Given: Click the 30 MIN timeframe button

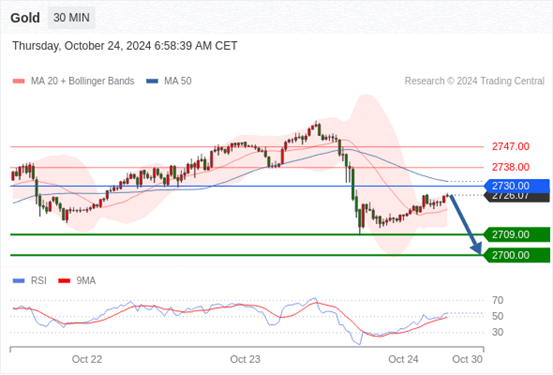Looking at the screenshot, I should coord(71,18).
